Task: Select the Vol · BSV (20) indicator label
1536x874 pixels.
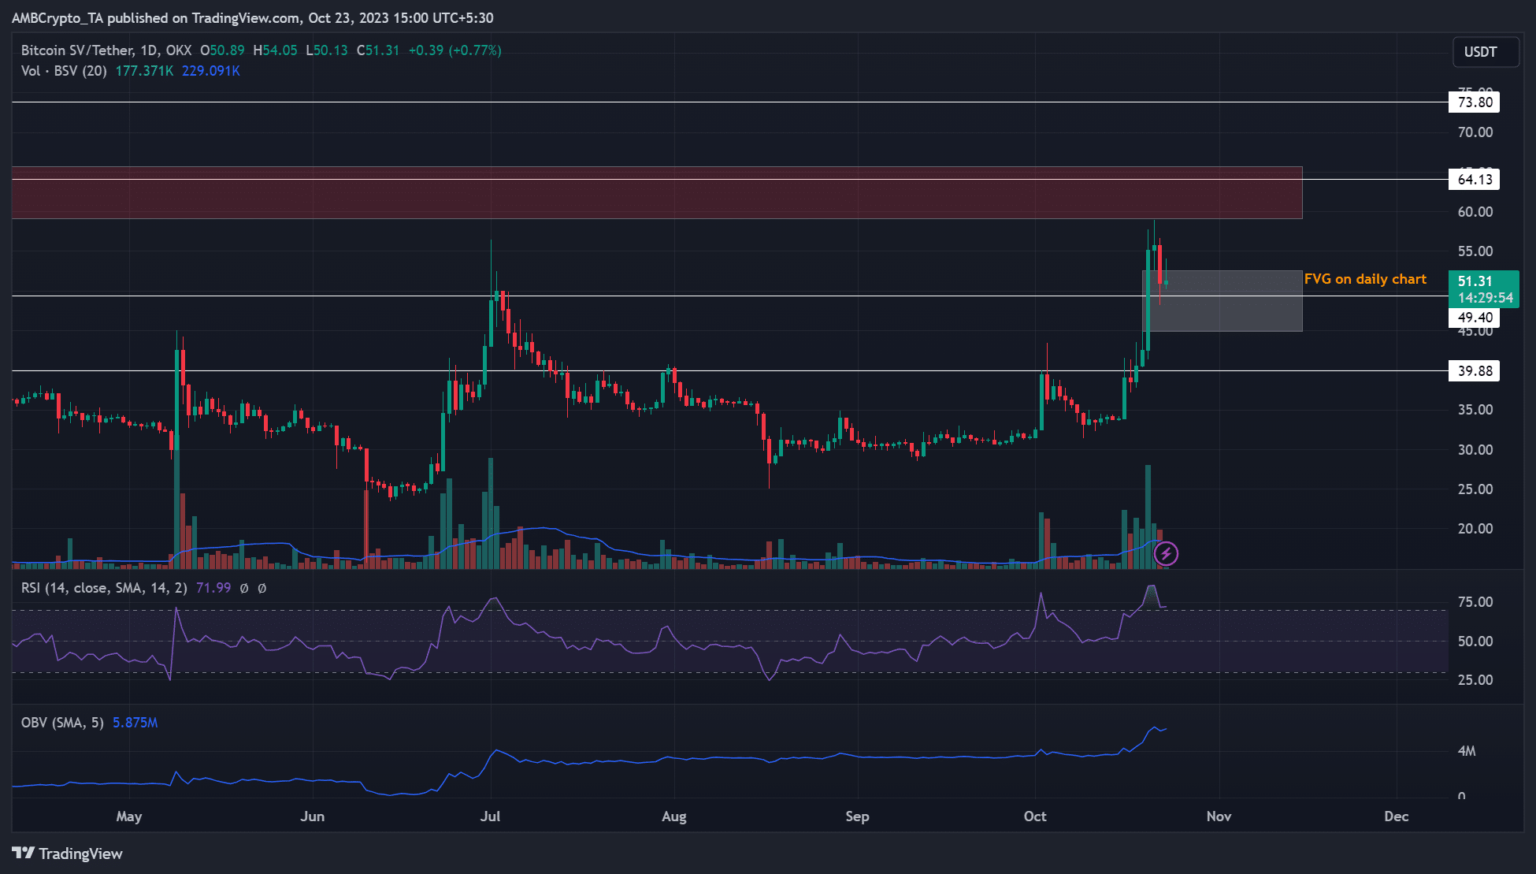Action: (x=64, y=71)
